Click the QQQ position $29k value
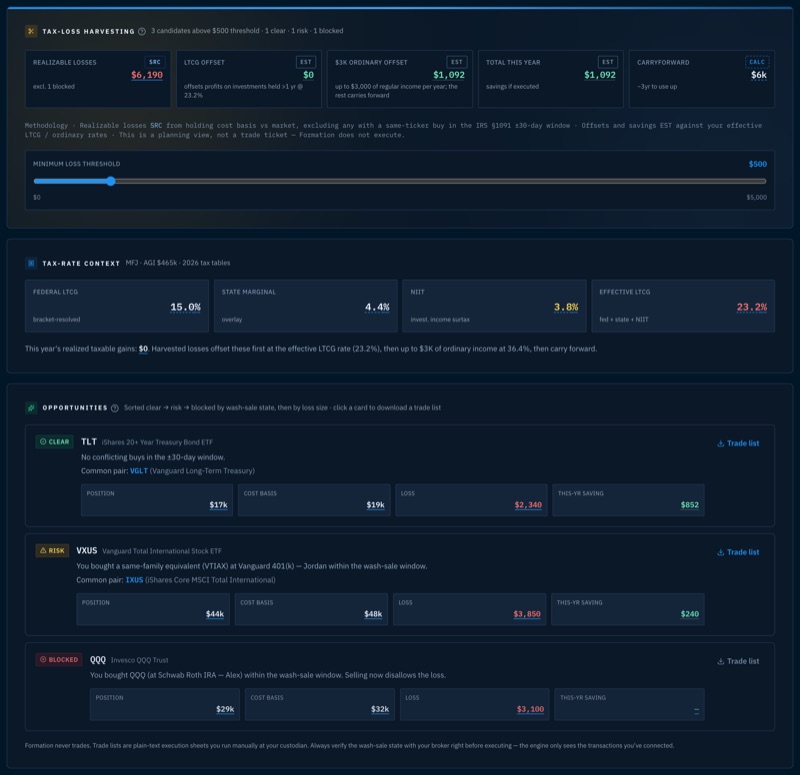The image size is (800, 775). click(225, 709)
